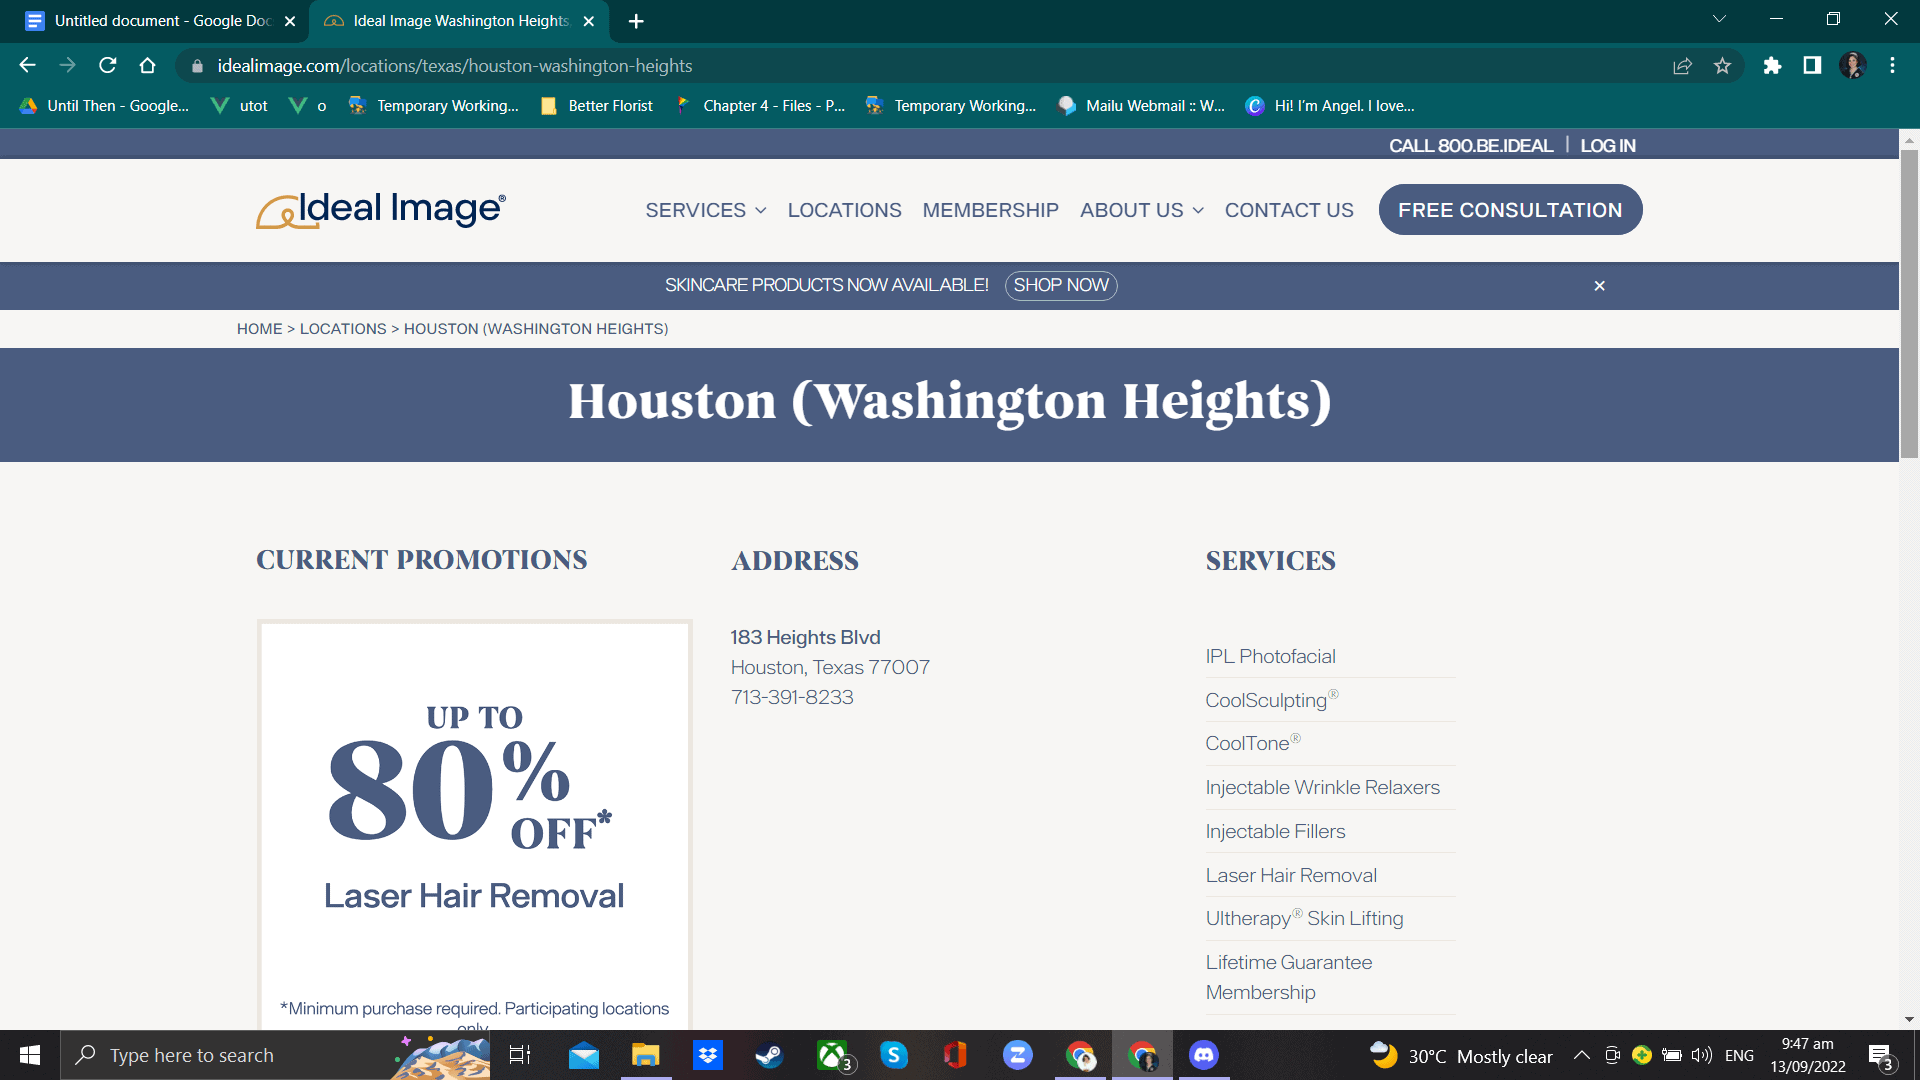This screenshot has height=1080, width=1920.
Task: Expand the SERVICES menu
Action: point(706,210)
